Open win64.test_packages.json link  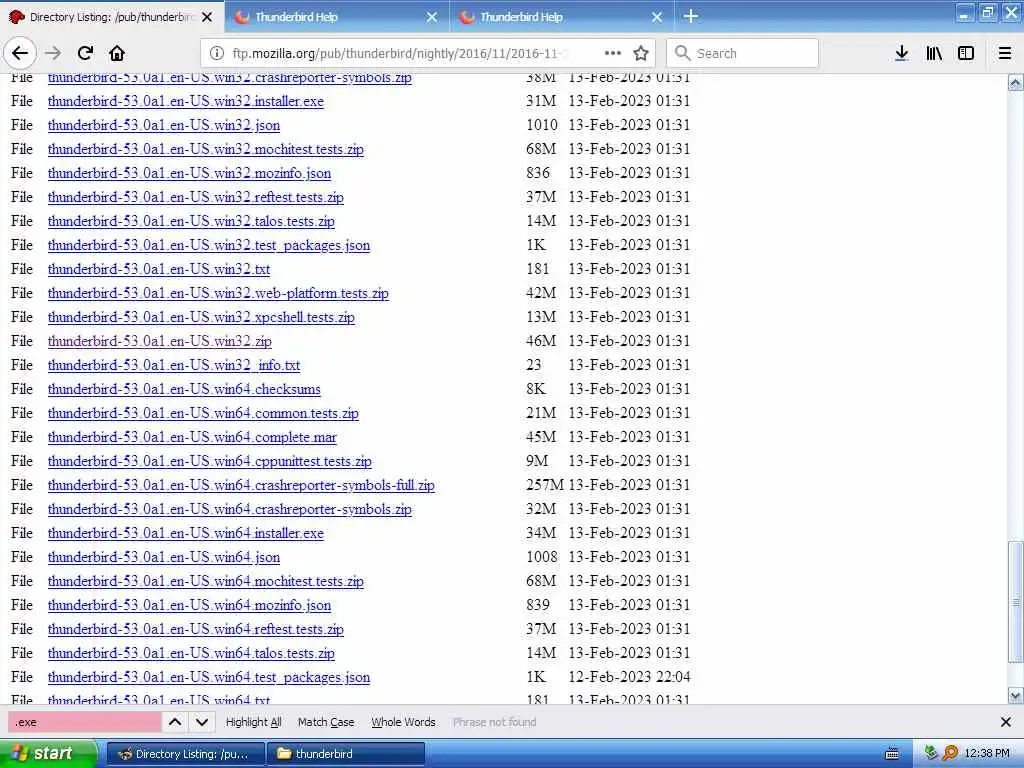(x=209, y=677)
